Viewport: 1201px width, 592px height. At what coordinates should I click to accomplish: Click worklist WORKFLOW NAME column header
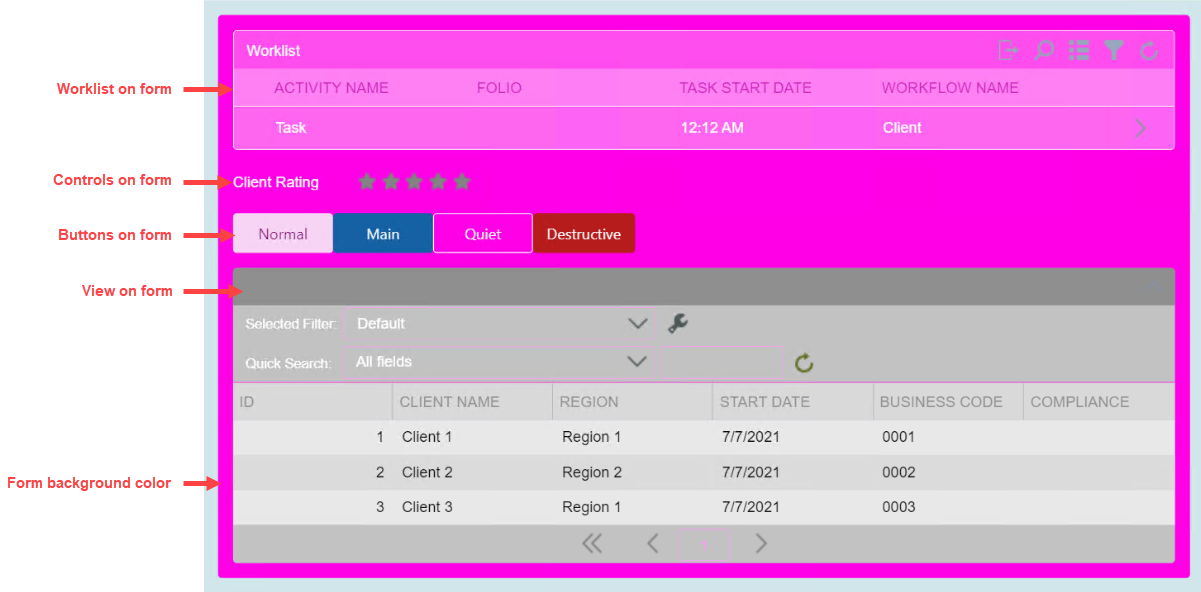(950, 87)
